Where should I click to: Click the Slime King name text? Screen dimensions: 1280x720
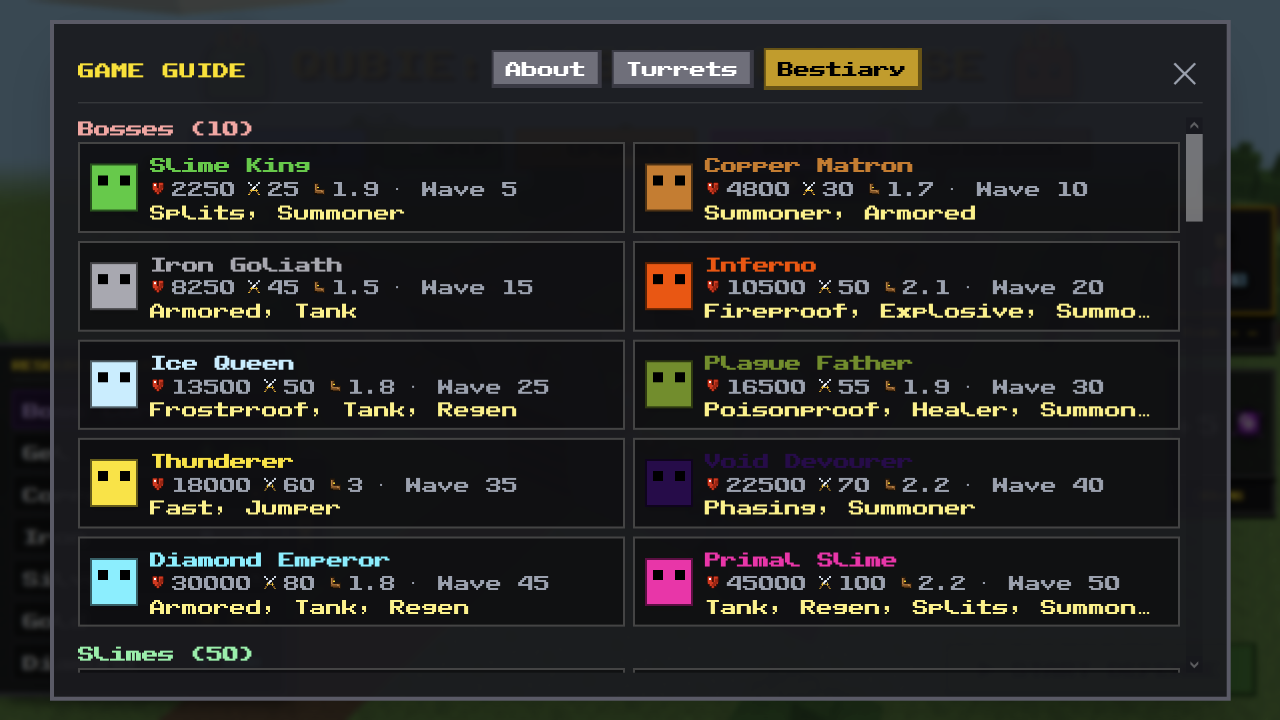click(230, 165)
